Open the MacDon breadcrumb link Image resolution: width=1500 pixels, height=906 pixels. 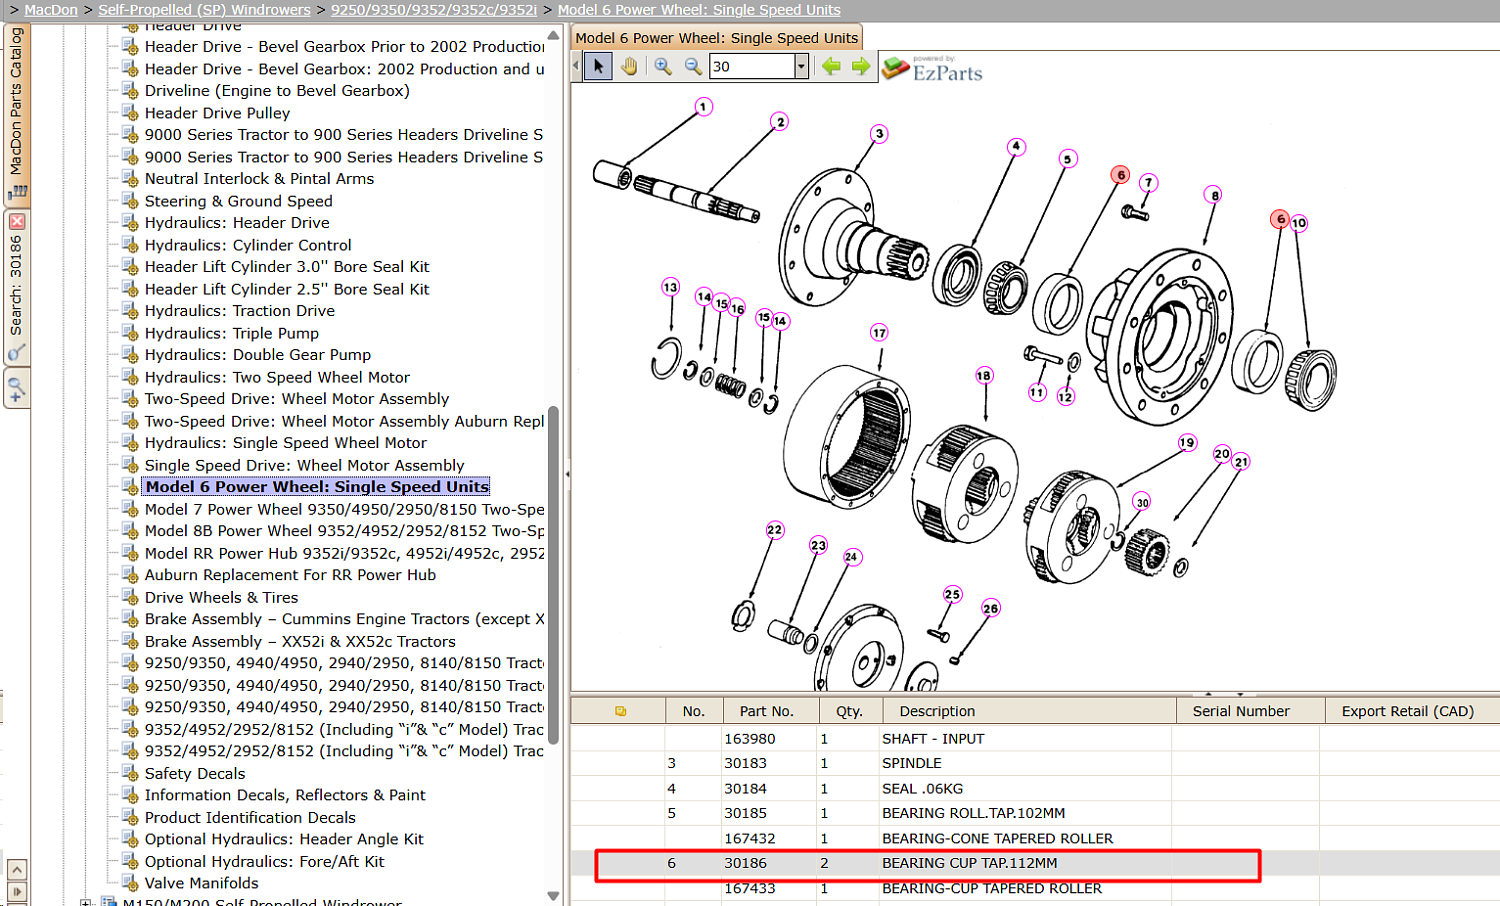51,10
